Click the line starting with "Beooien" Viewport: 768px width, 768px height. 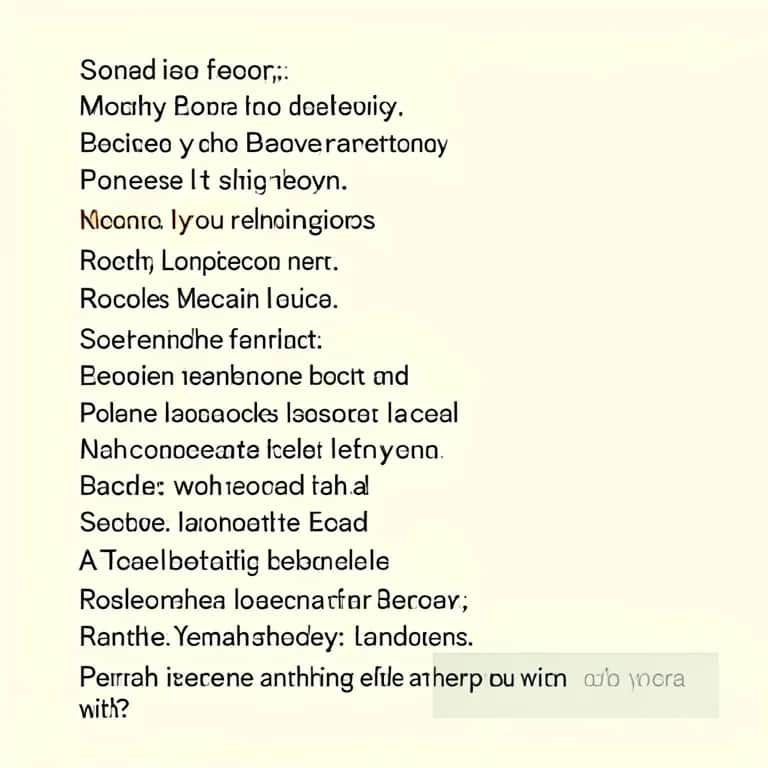point(243,377)
